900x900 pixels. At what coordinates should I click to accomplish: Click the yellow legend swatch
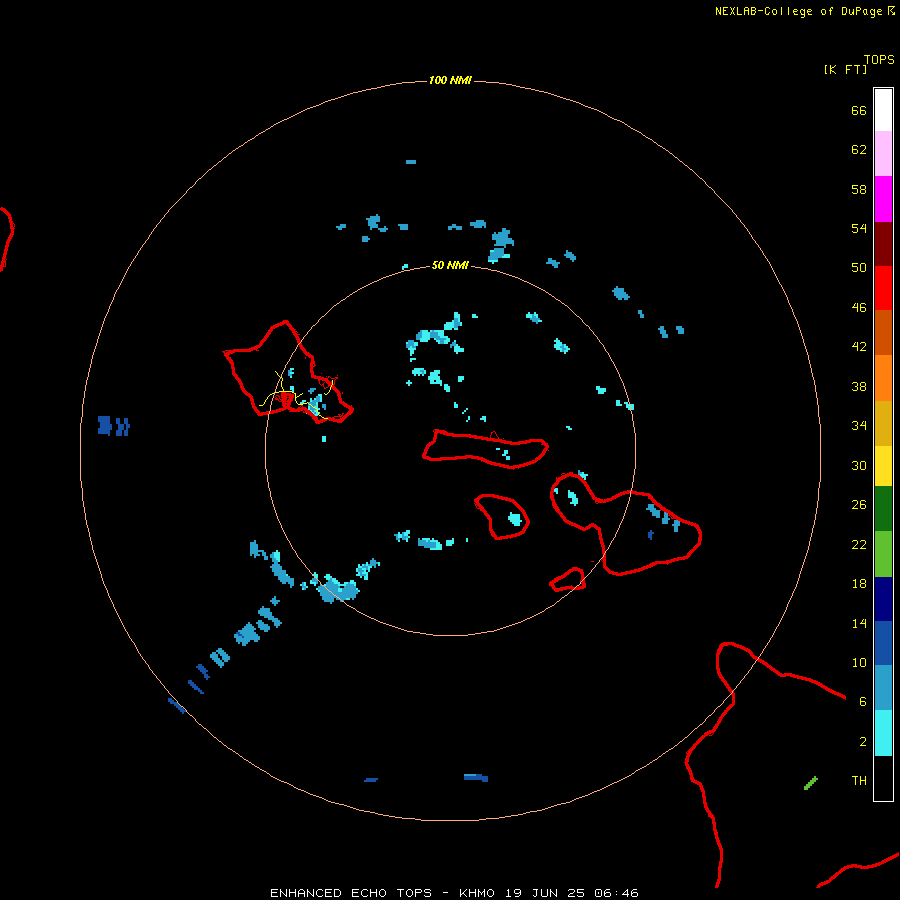883,466
